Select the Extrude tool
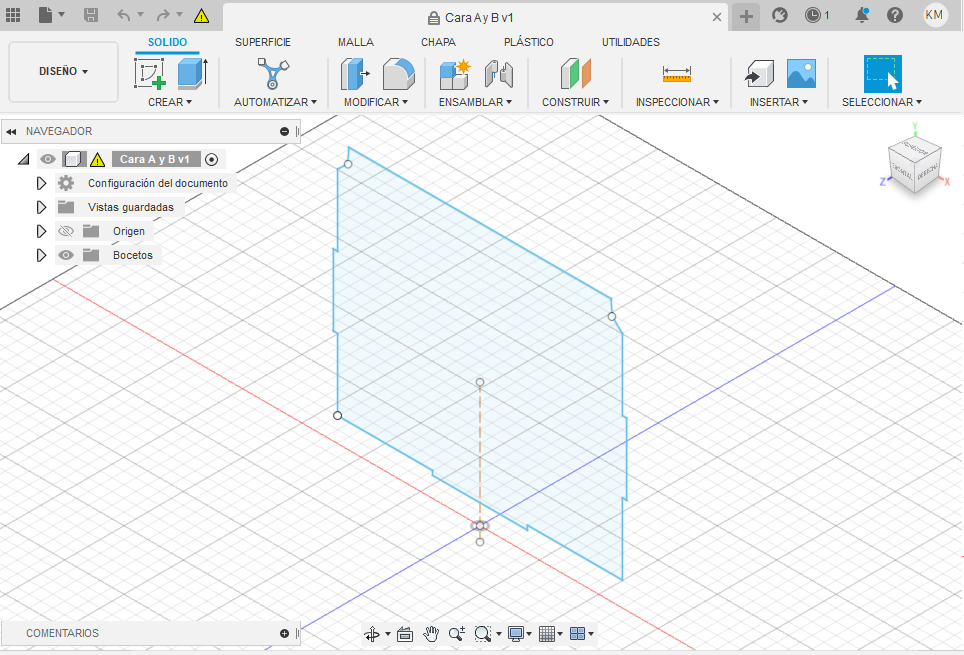This screenshot has height=655, width=964. 192,74
